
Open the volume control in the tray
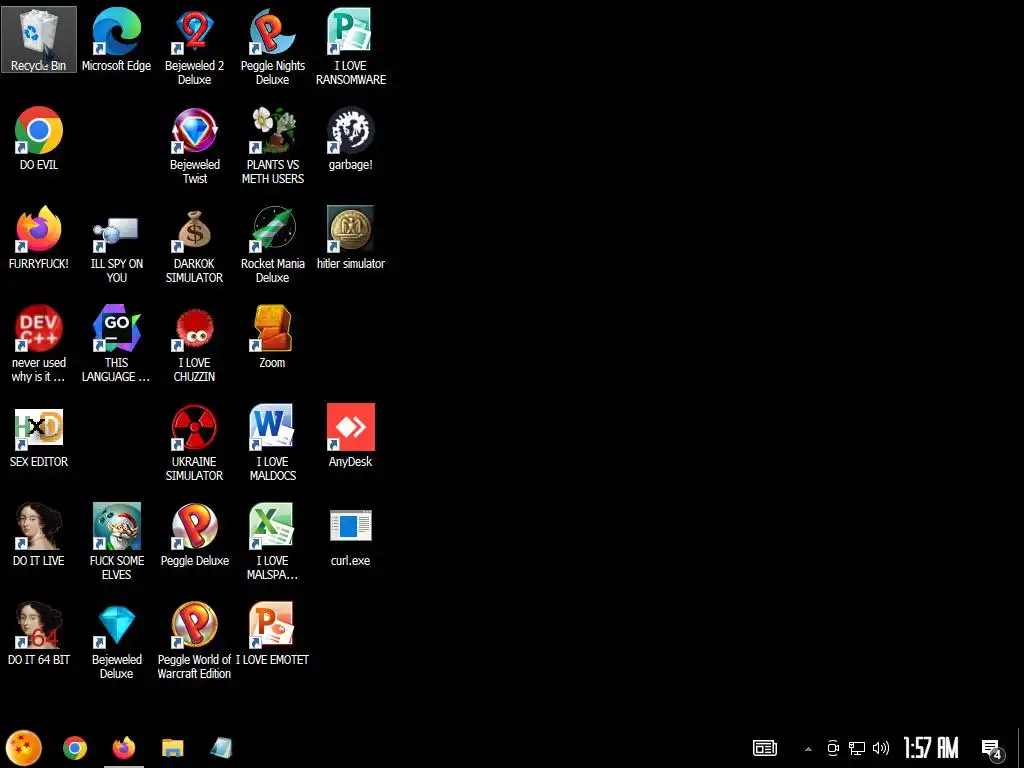pyautogui.click(x=881, y=748)
